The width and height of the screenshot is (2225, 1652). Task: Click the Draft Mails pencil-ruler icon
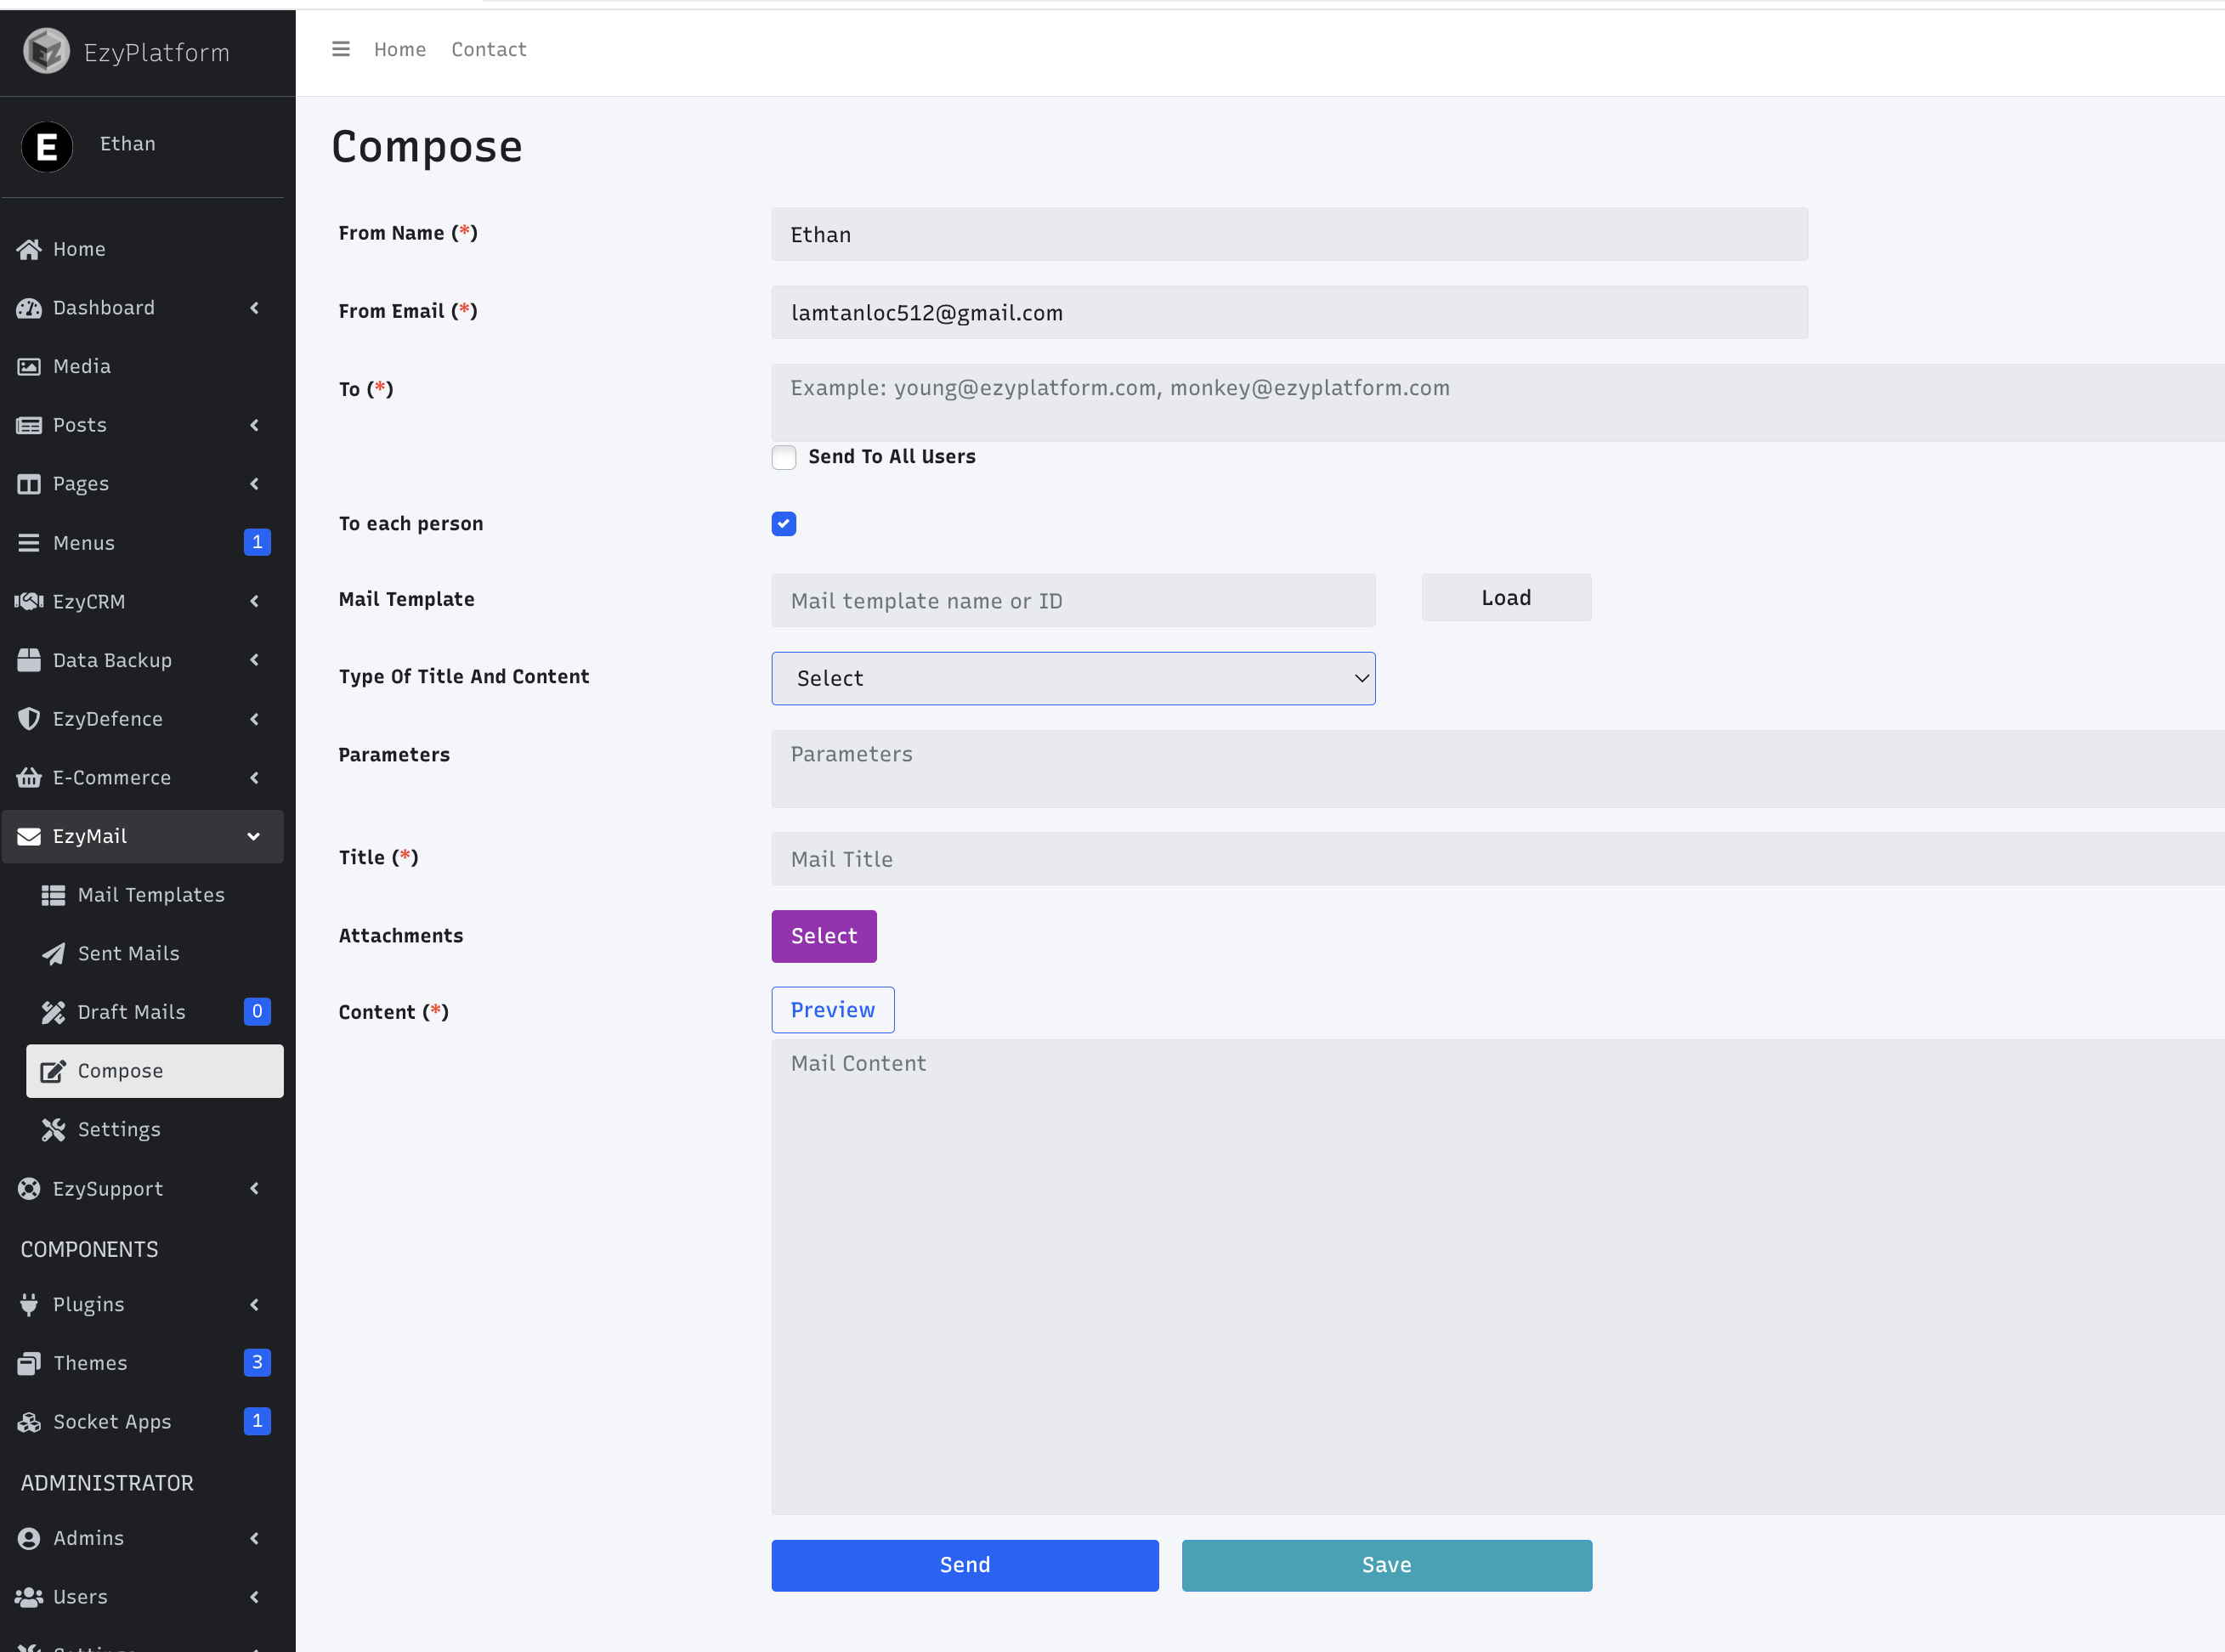tap(53, 1012)
